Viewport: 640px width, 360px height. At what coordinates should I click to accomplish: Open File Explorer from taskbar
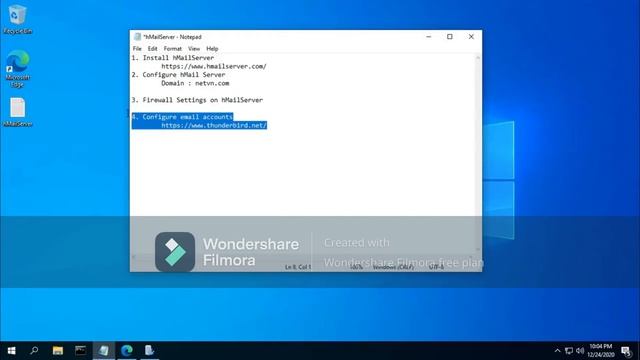[58, 351]
